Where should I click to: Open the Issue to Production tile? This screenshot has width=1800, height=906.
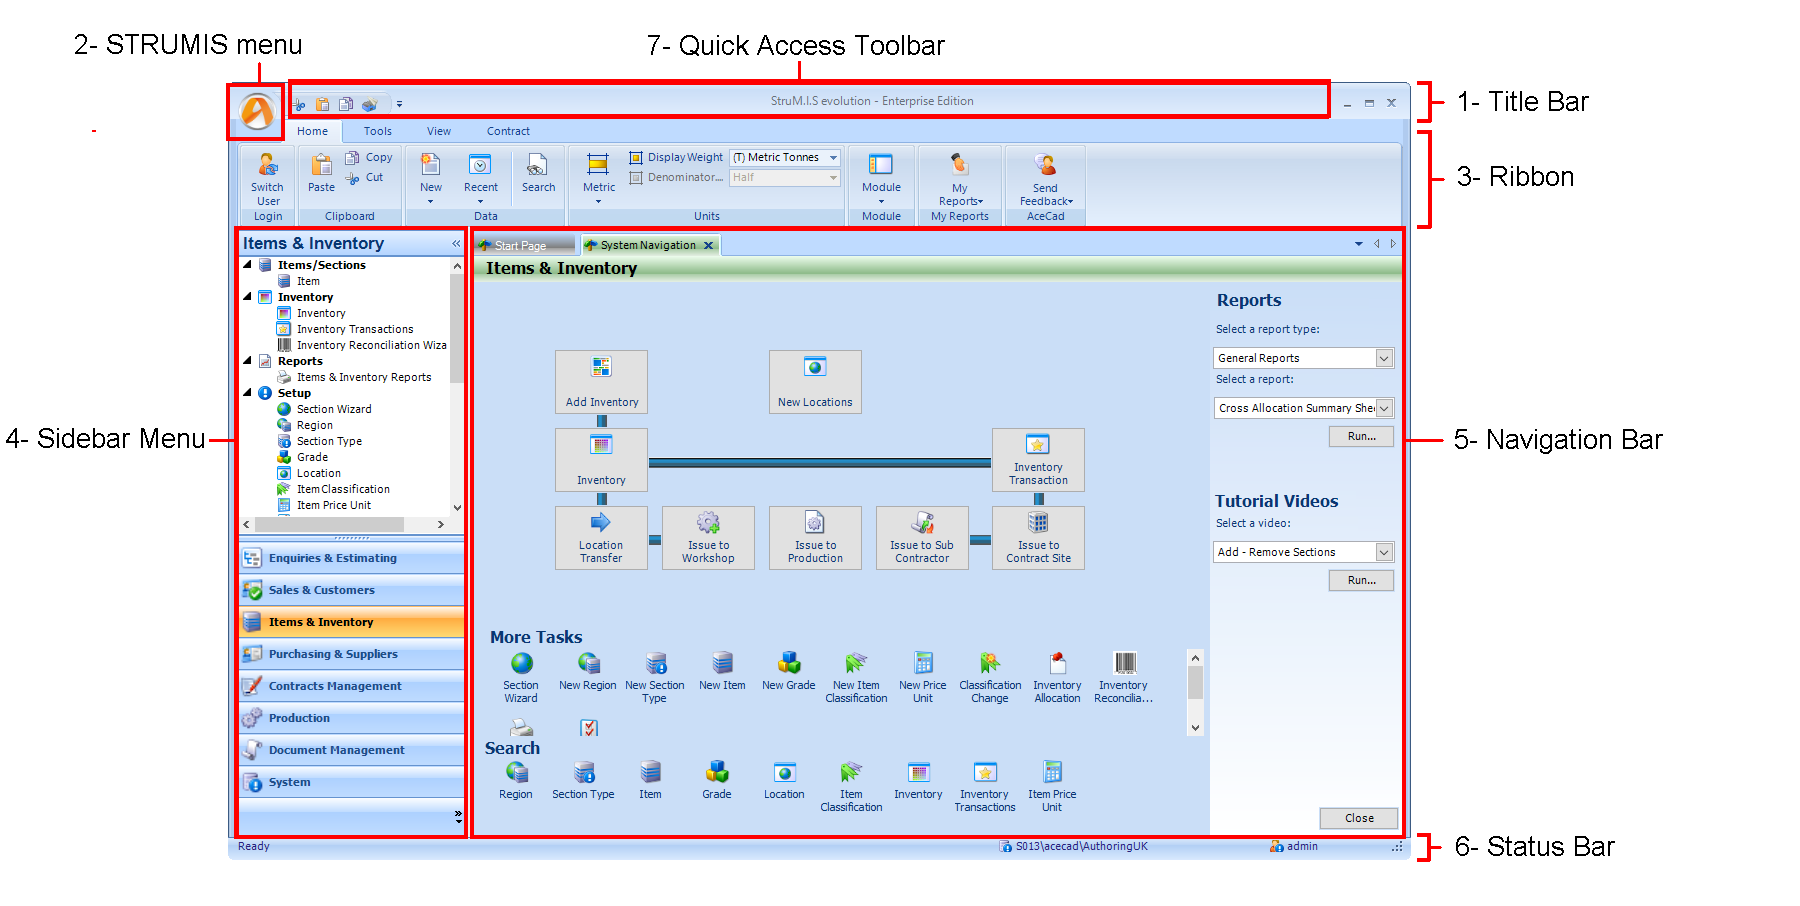[815, 538]
